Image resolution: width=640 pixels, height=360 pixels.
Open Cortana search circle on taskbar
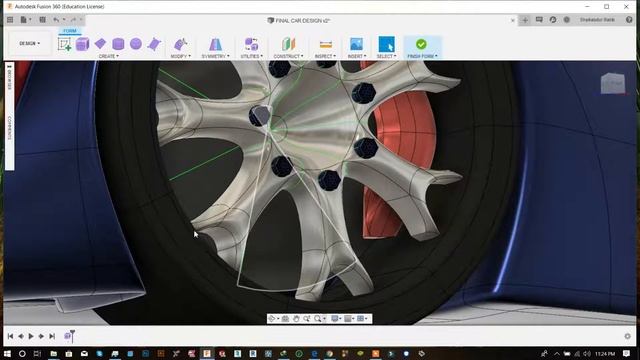coord(22,353)
